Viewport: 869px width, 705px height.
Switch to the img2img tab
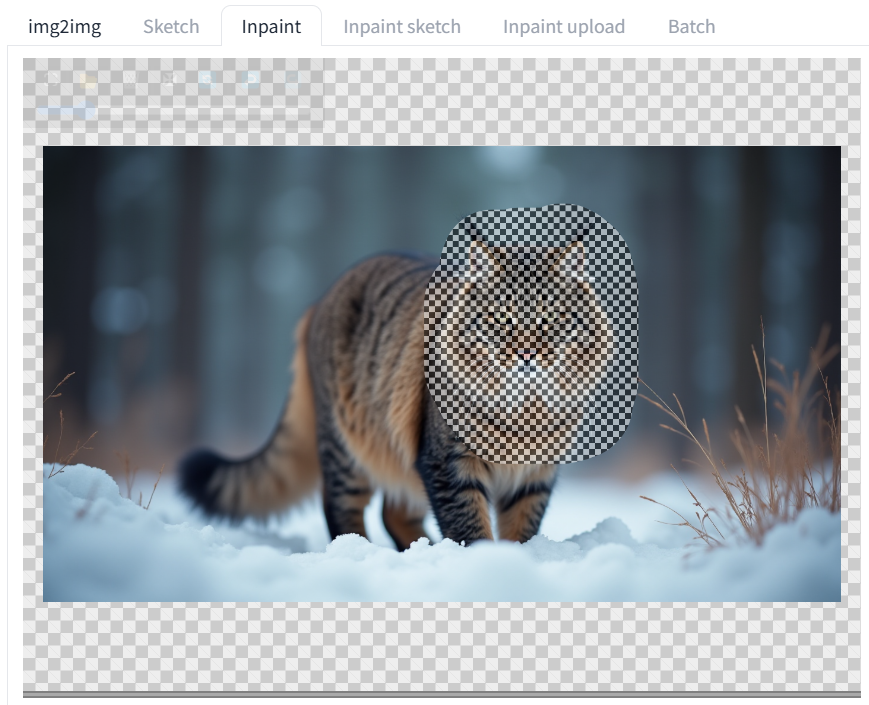[x=64, y=27]
